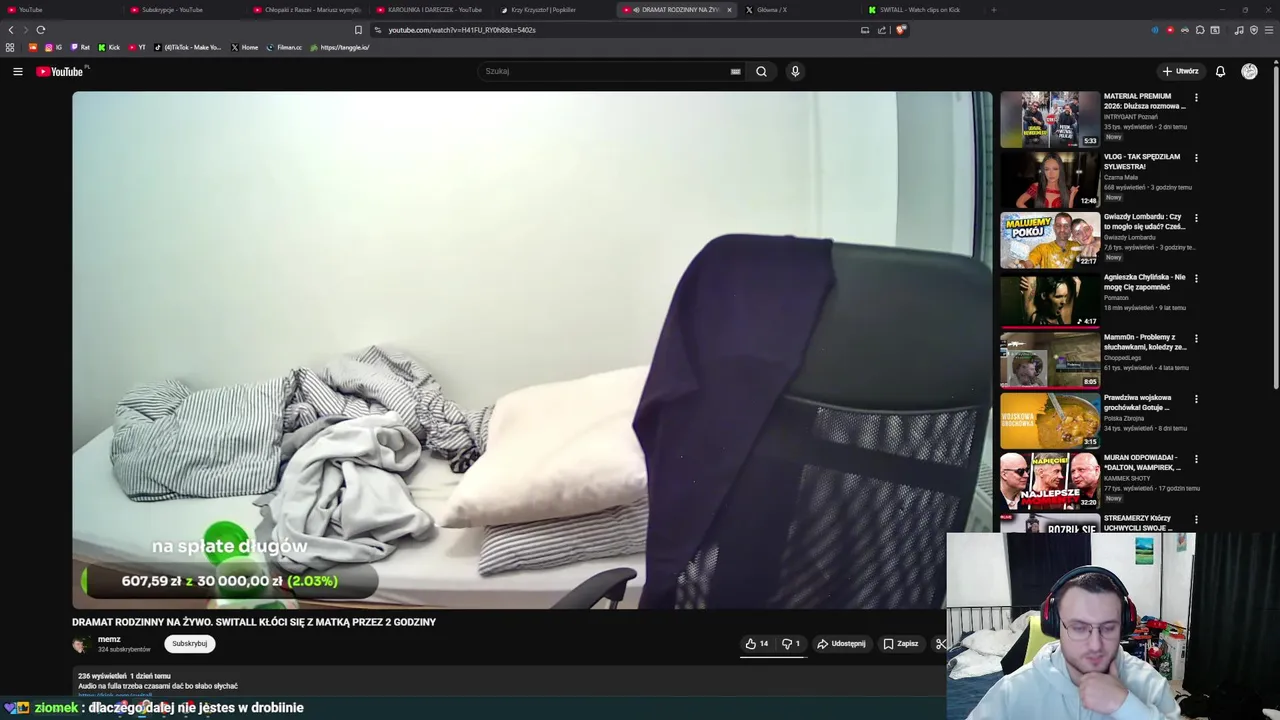Open the on-screen keyboard icon in search box
Viewport: 1280px width, 720px height.
(x=735, y=71)
